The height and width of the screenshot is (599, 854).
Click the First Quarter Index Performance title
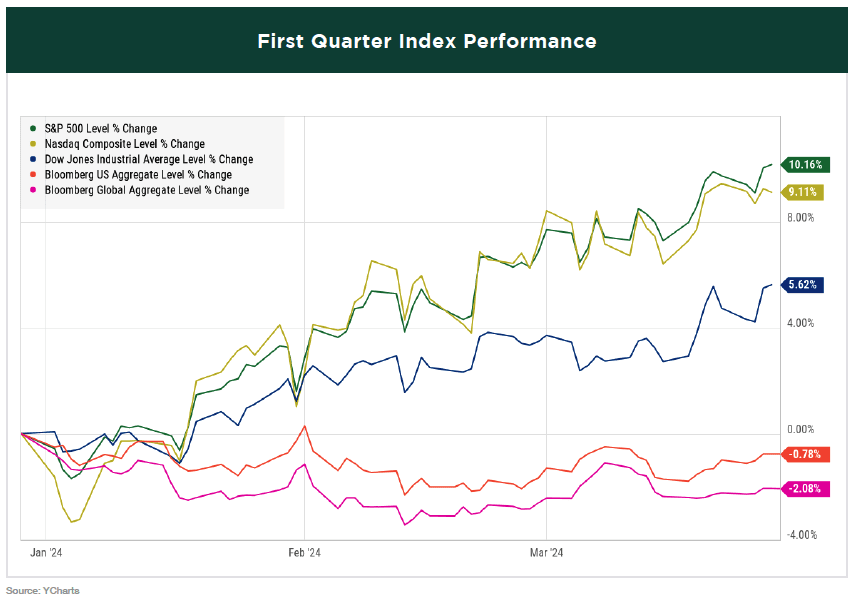tap(427, 41)
